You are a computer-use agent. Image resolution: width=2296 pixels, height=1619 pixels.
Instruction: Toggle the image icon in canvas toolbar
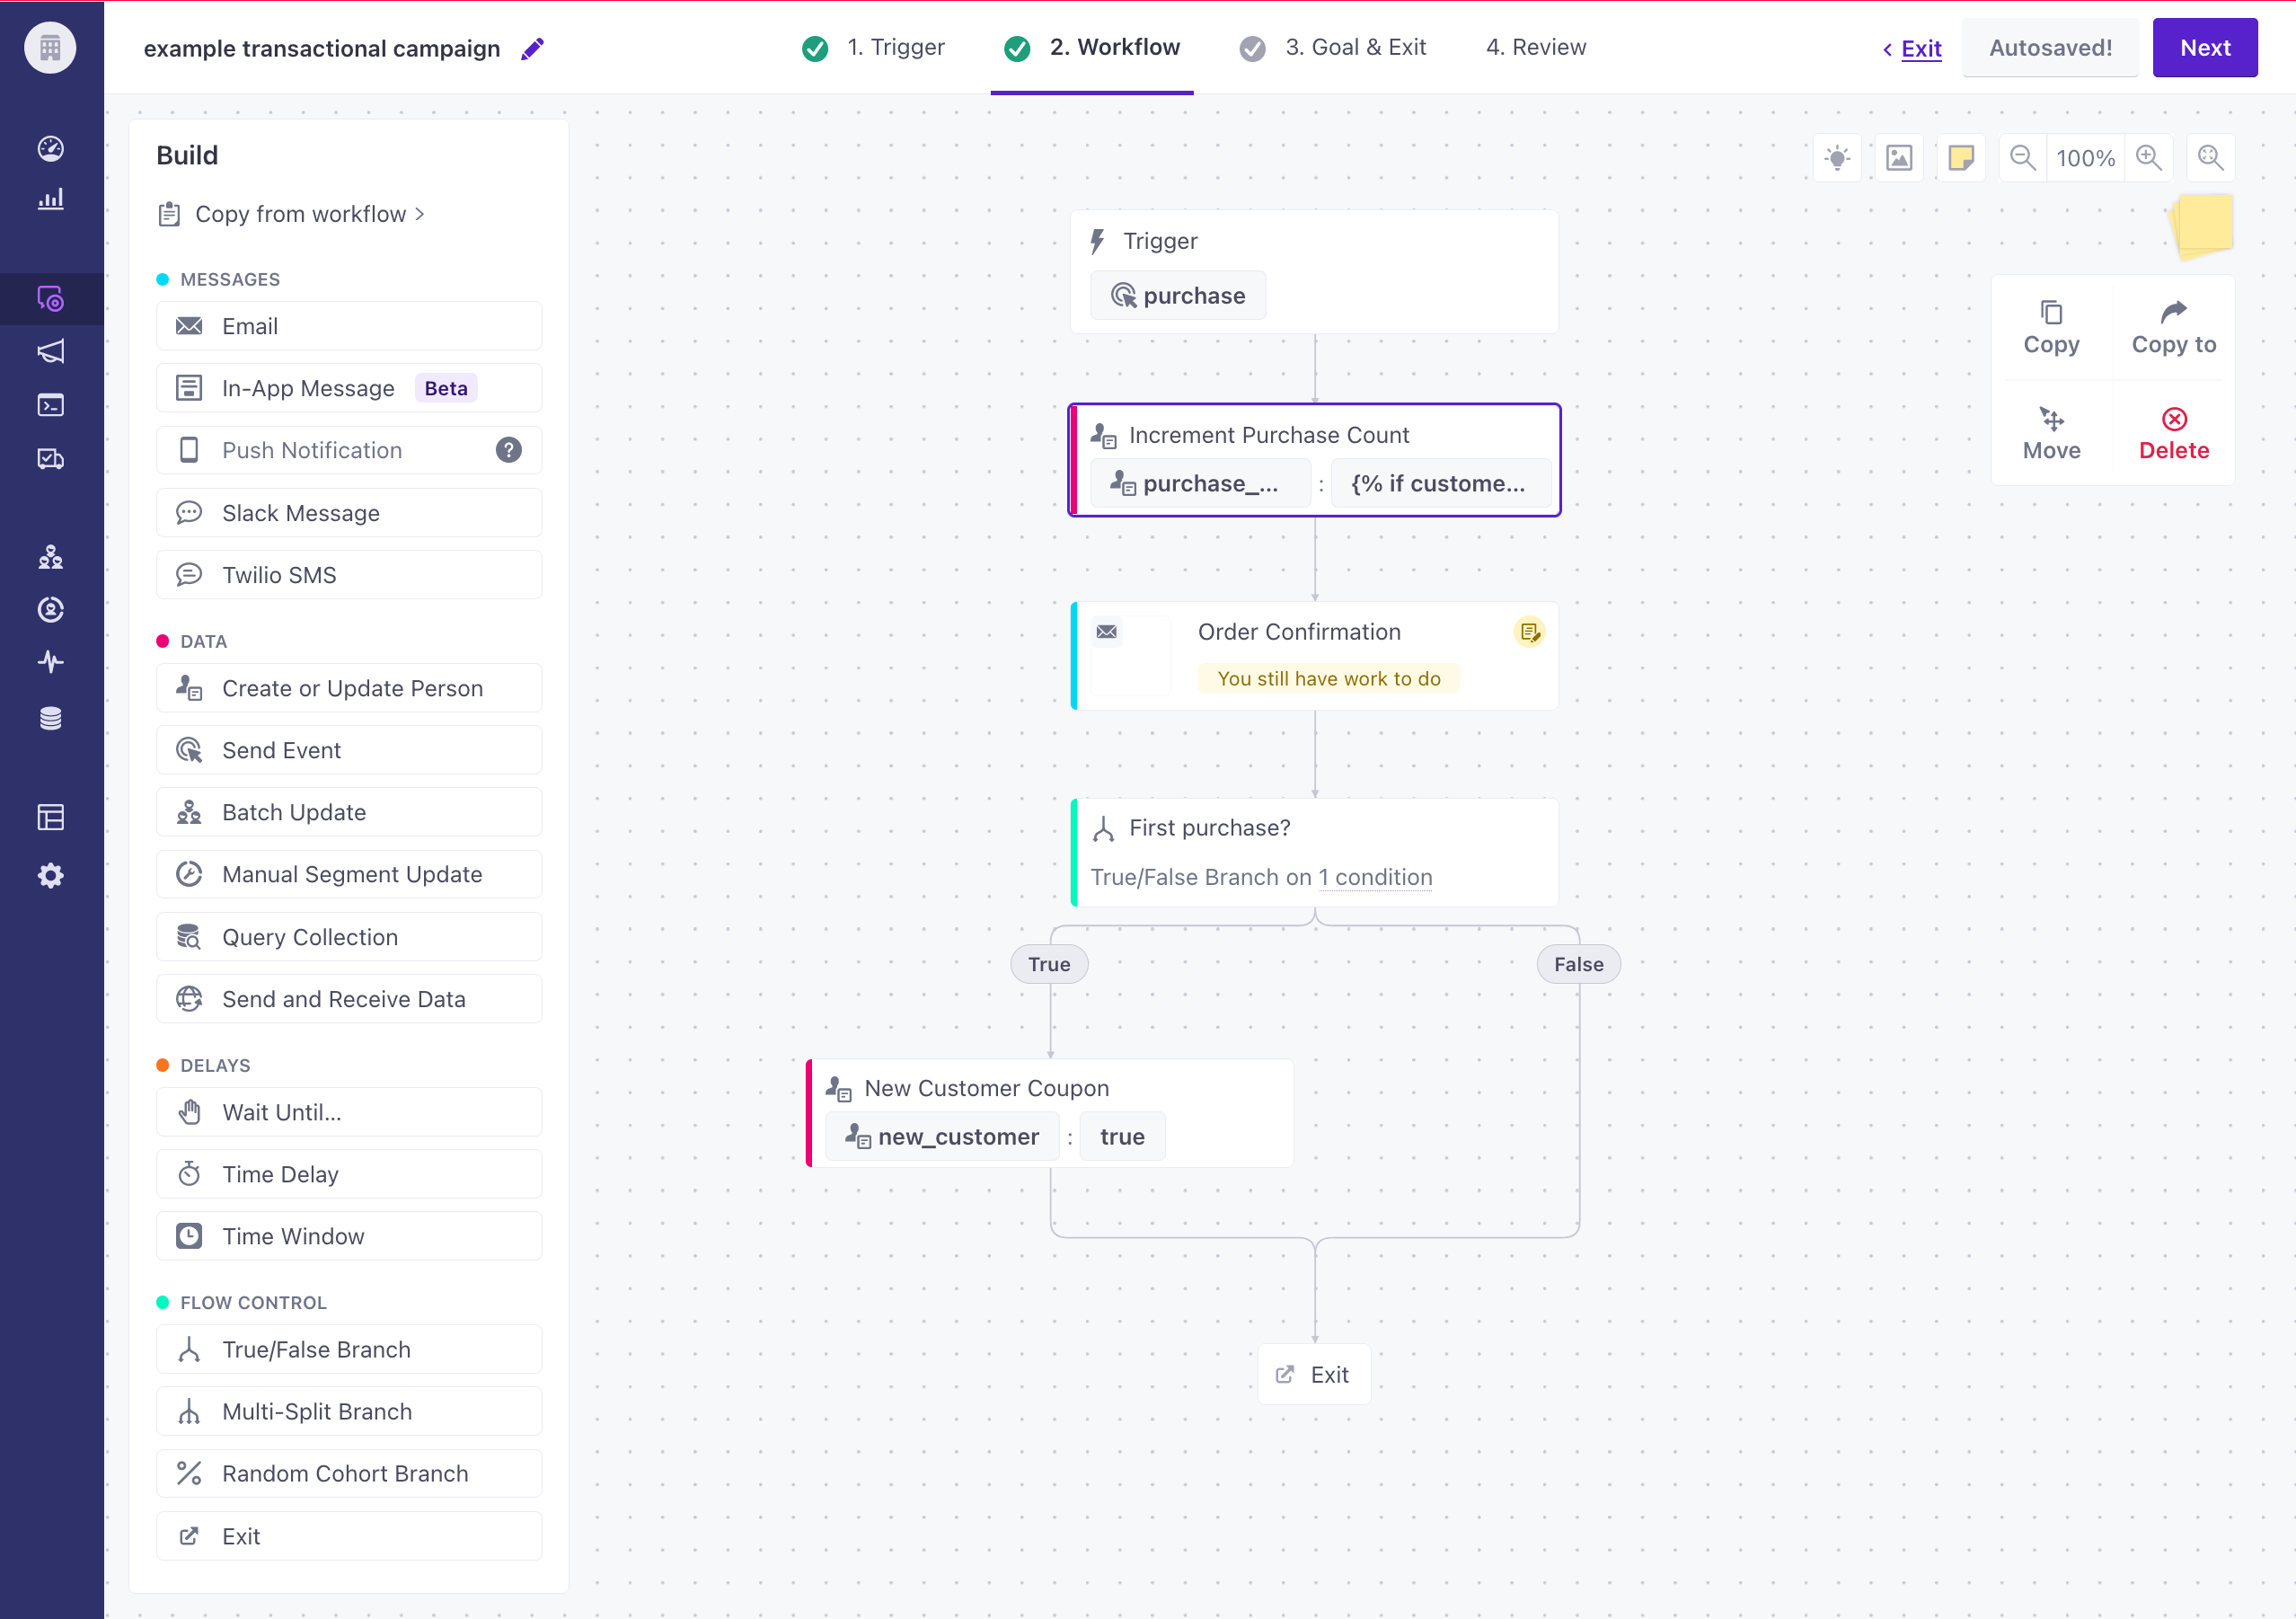point(1900,156)
